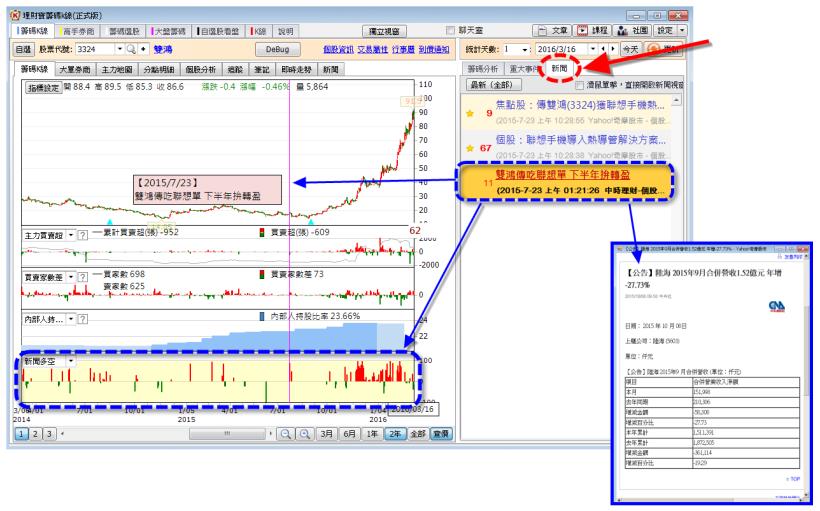Click right arrow of chart scrollbar
This screenshot has width=820, height=511.
[270, 434]
